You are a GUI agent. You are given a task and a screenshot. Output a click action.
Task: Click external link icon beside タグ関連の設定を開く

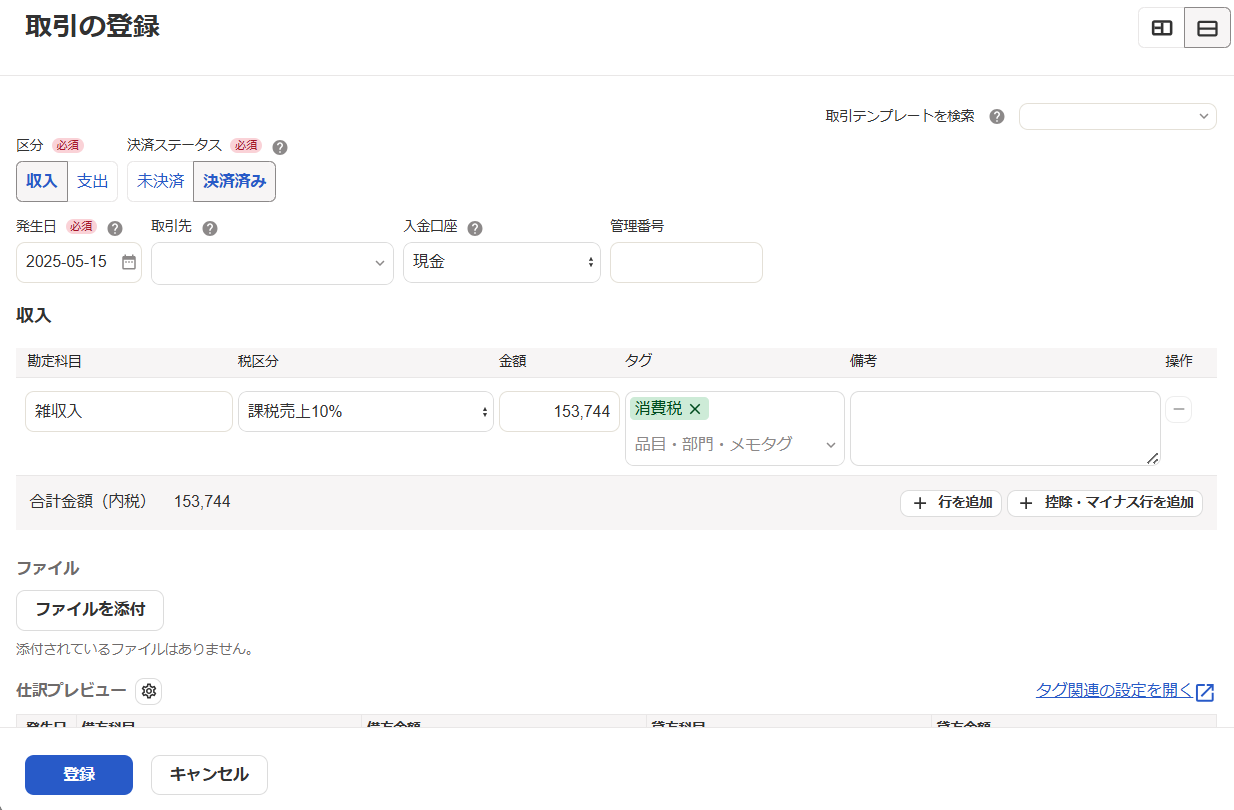tap(1206, 692)
